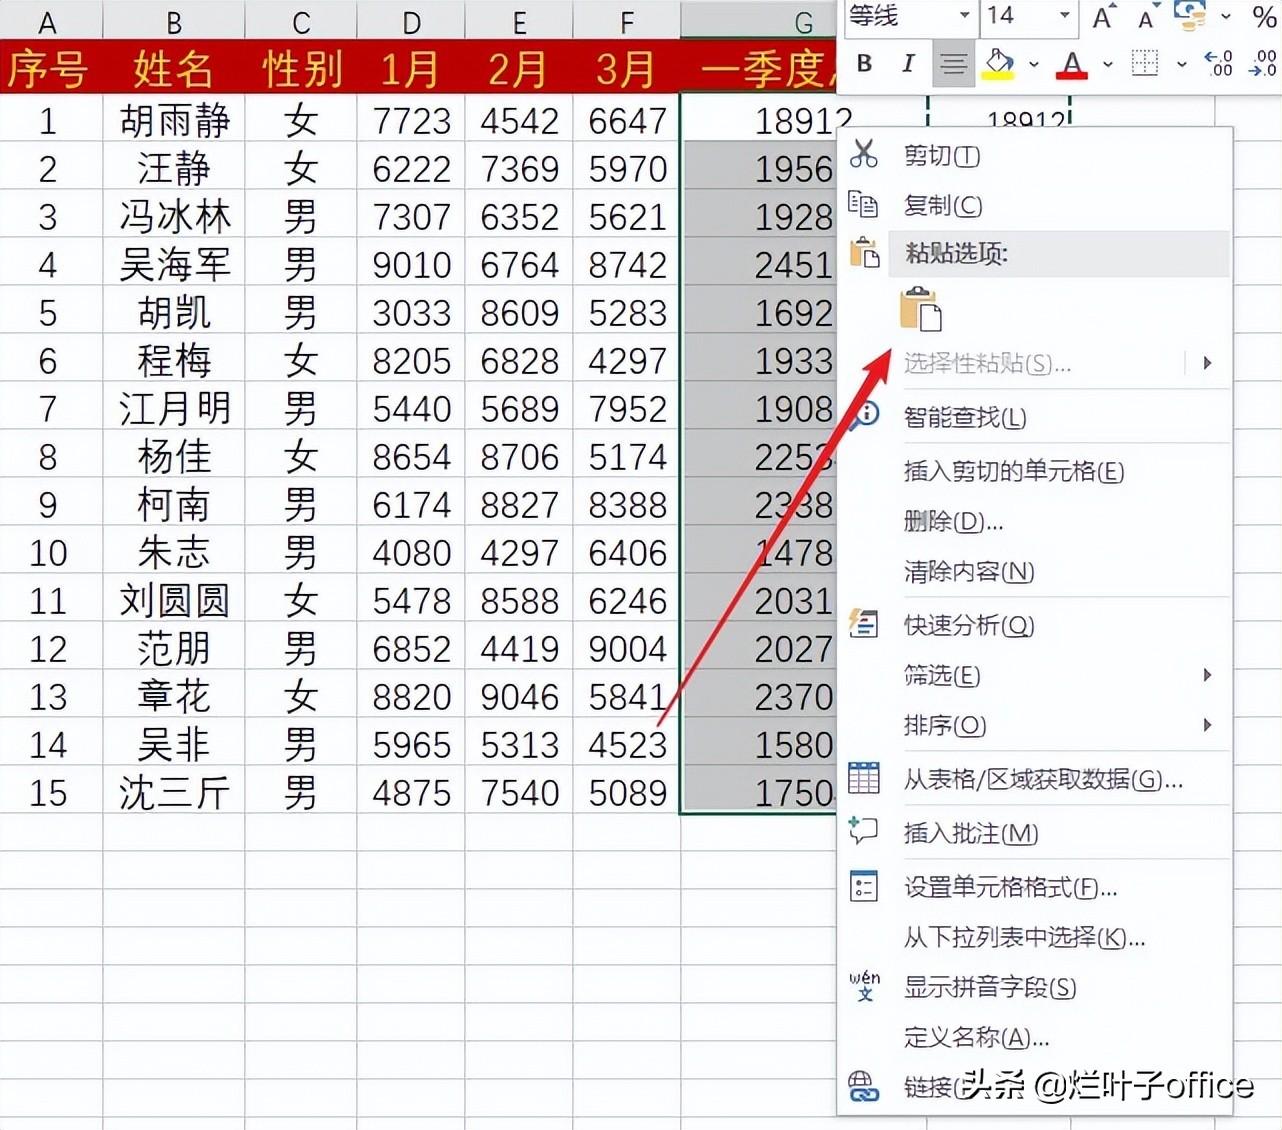Screen dimensions: 1282x1130
Task: Click the borders icon in mini toolbar
Action: coord(1145,64)
